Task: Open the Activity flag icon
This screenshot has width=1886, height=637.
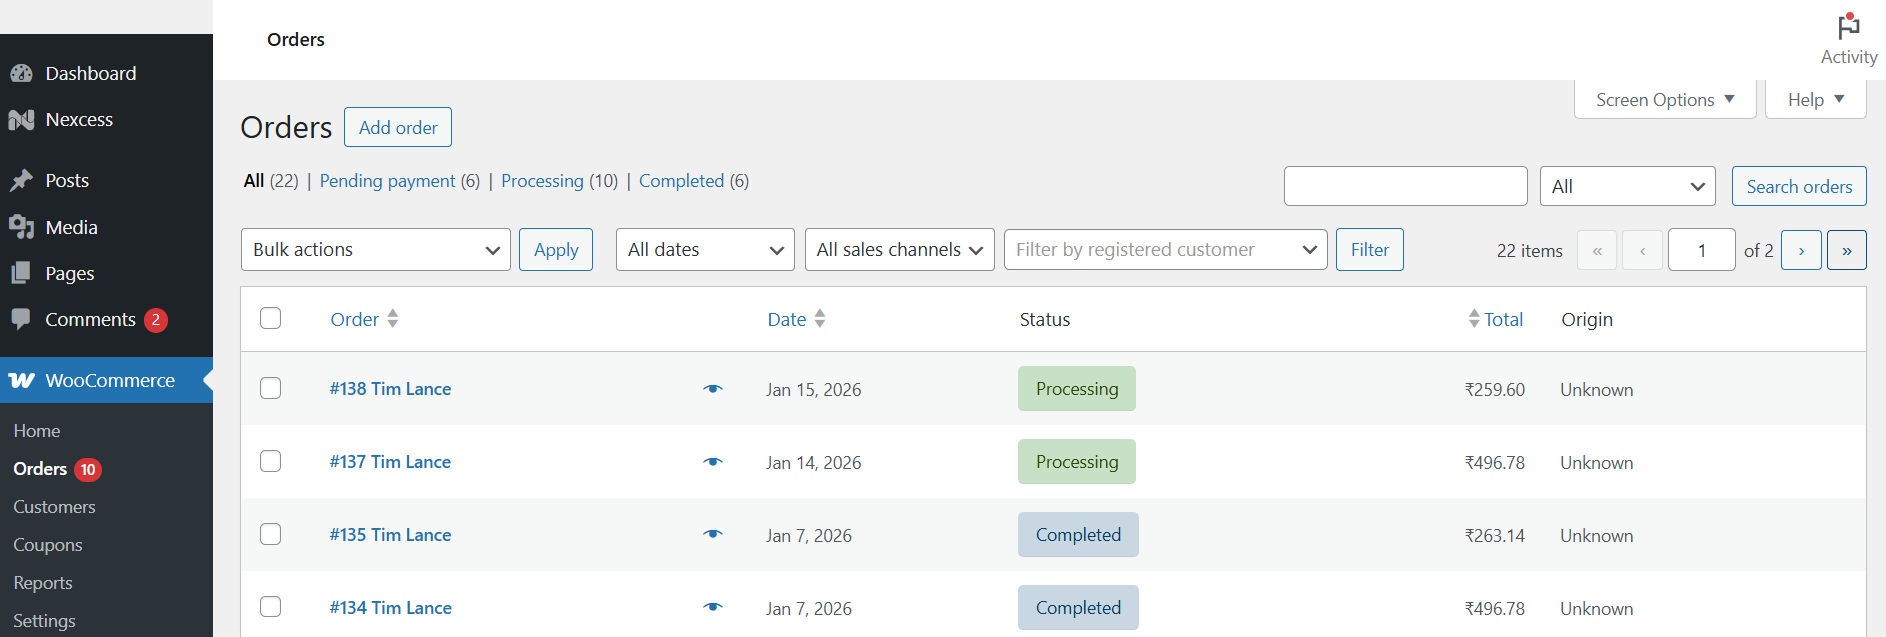Action: click(1848, 27)
